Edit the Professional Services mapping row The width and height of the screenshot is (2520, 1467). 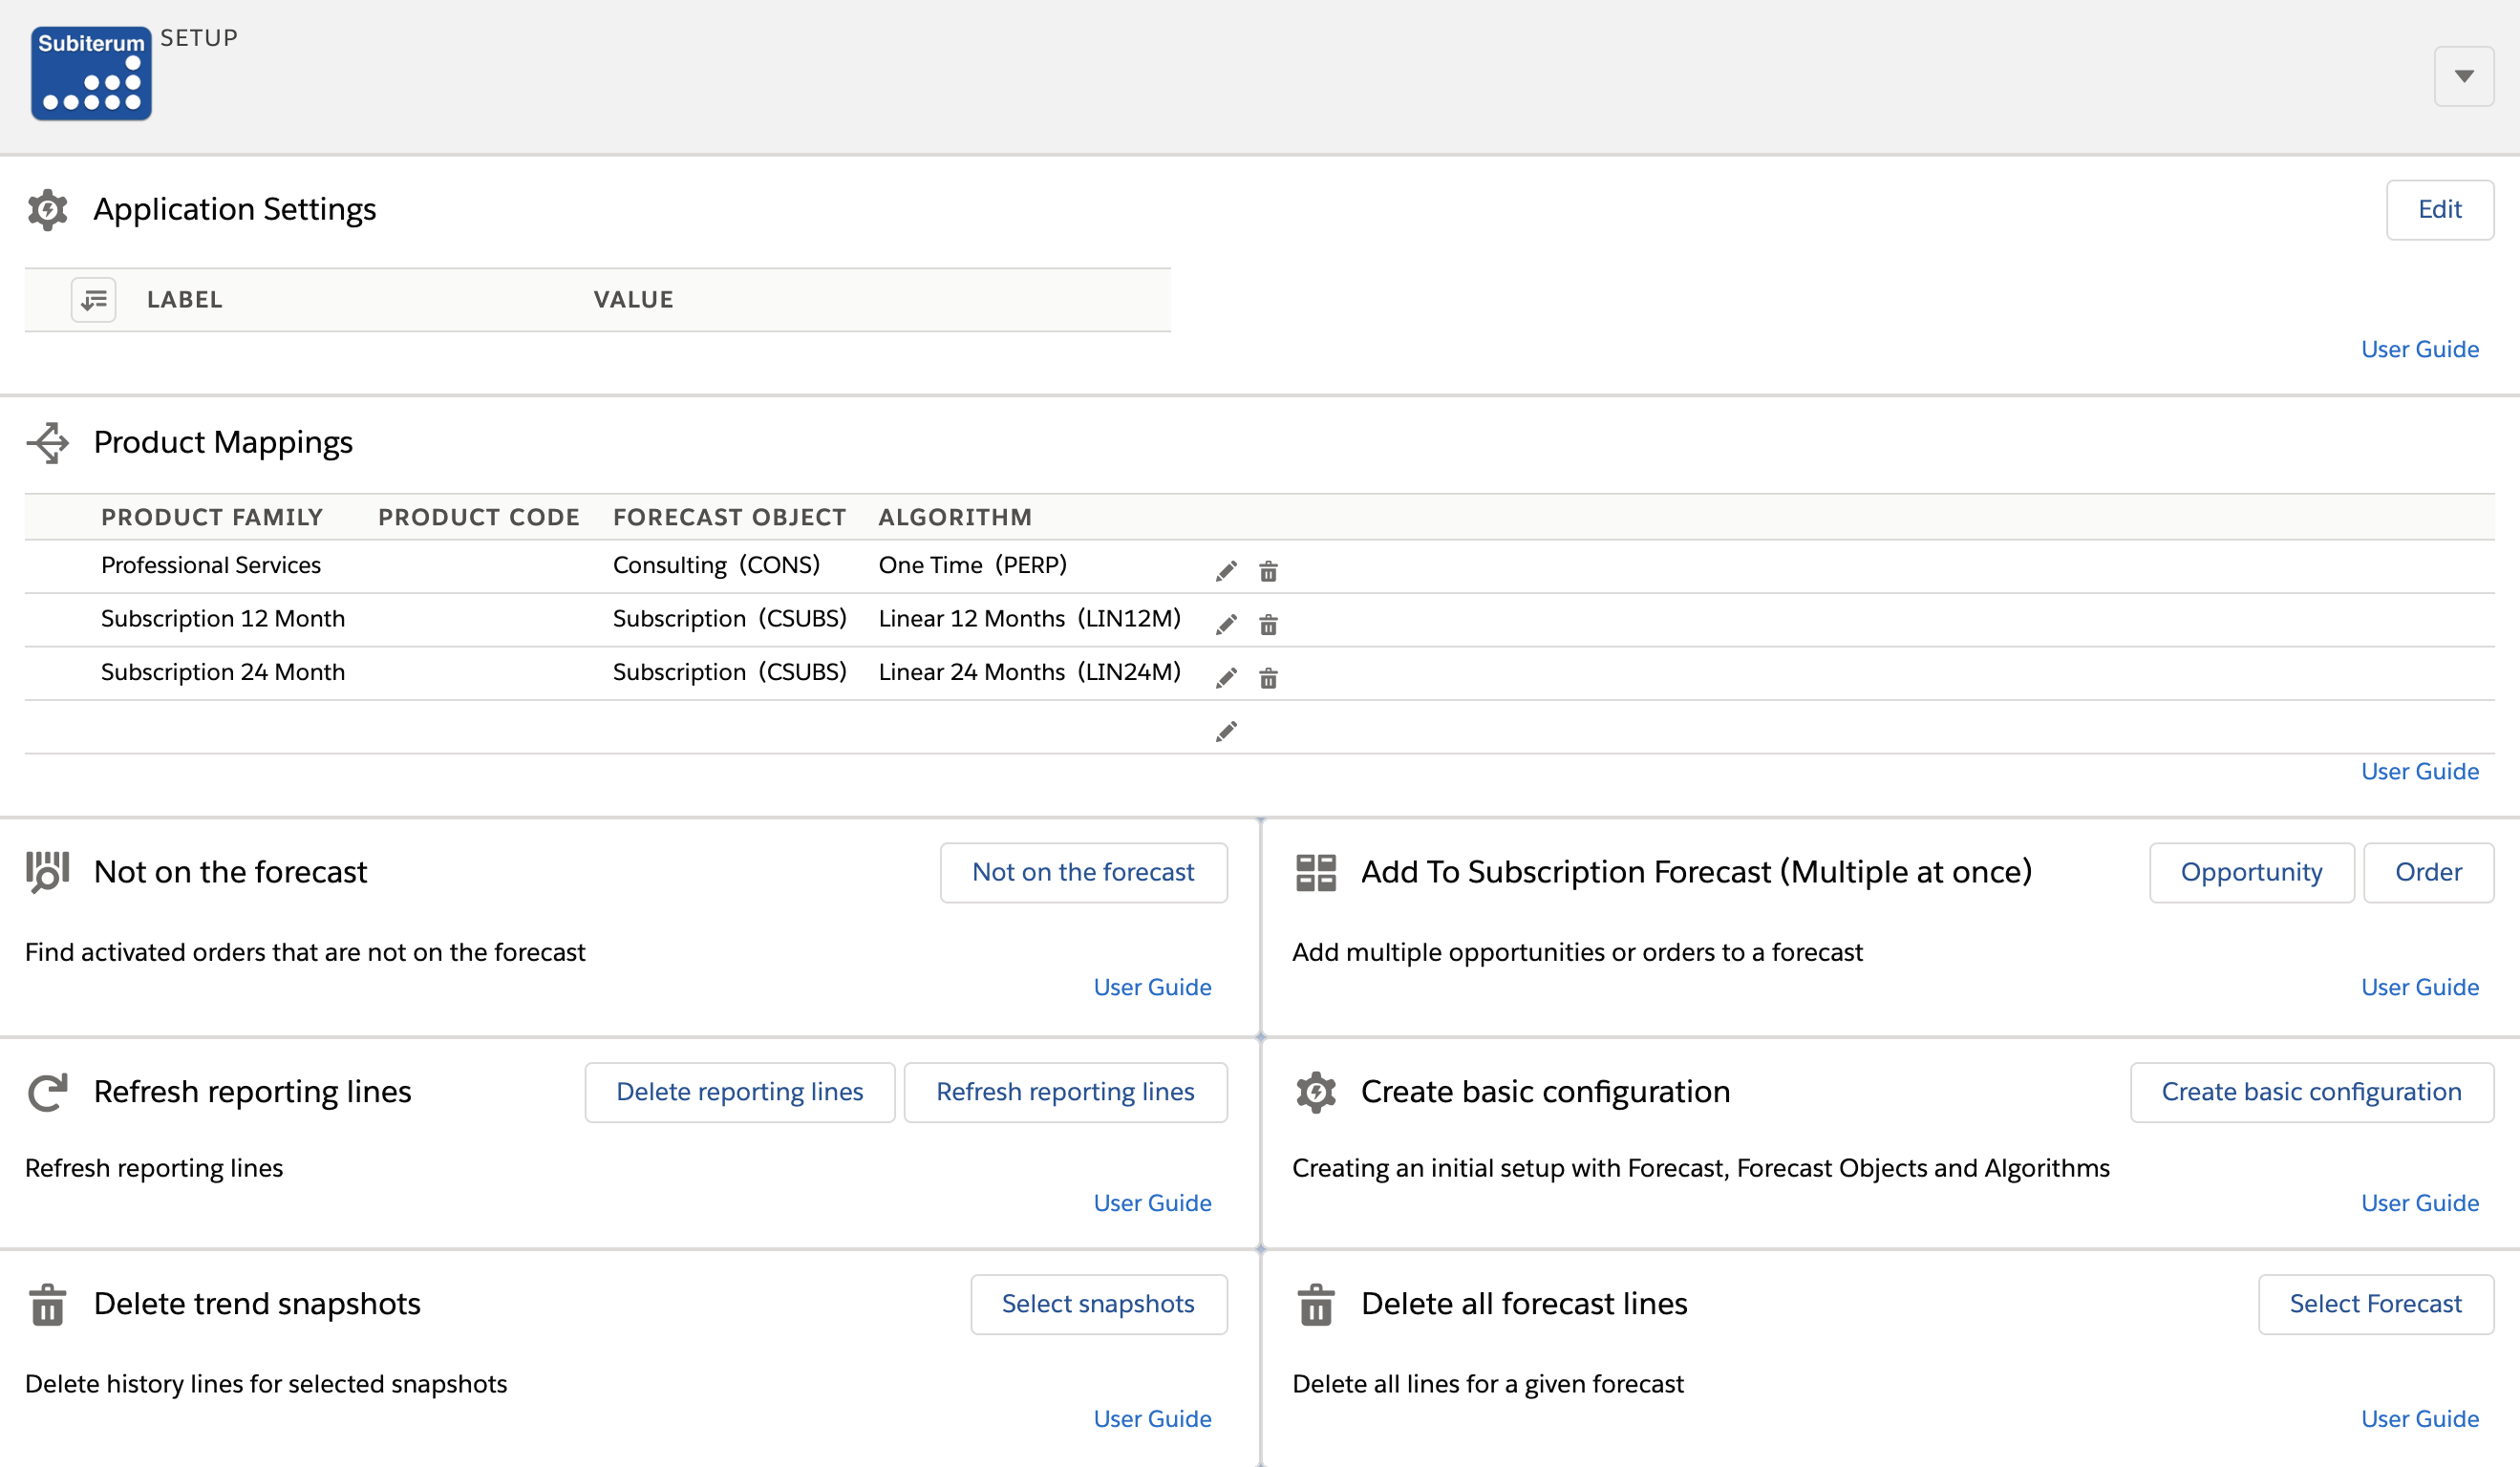pyautogui.click(x=1226, y=571)
